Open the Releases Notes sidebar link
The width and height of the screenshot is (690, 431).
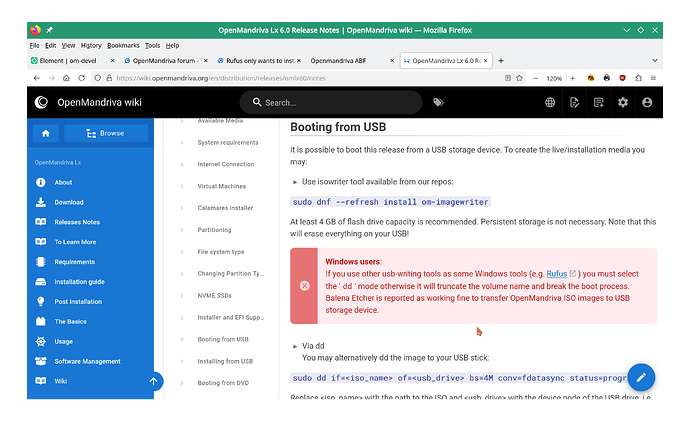click(x=77, y=222)
